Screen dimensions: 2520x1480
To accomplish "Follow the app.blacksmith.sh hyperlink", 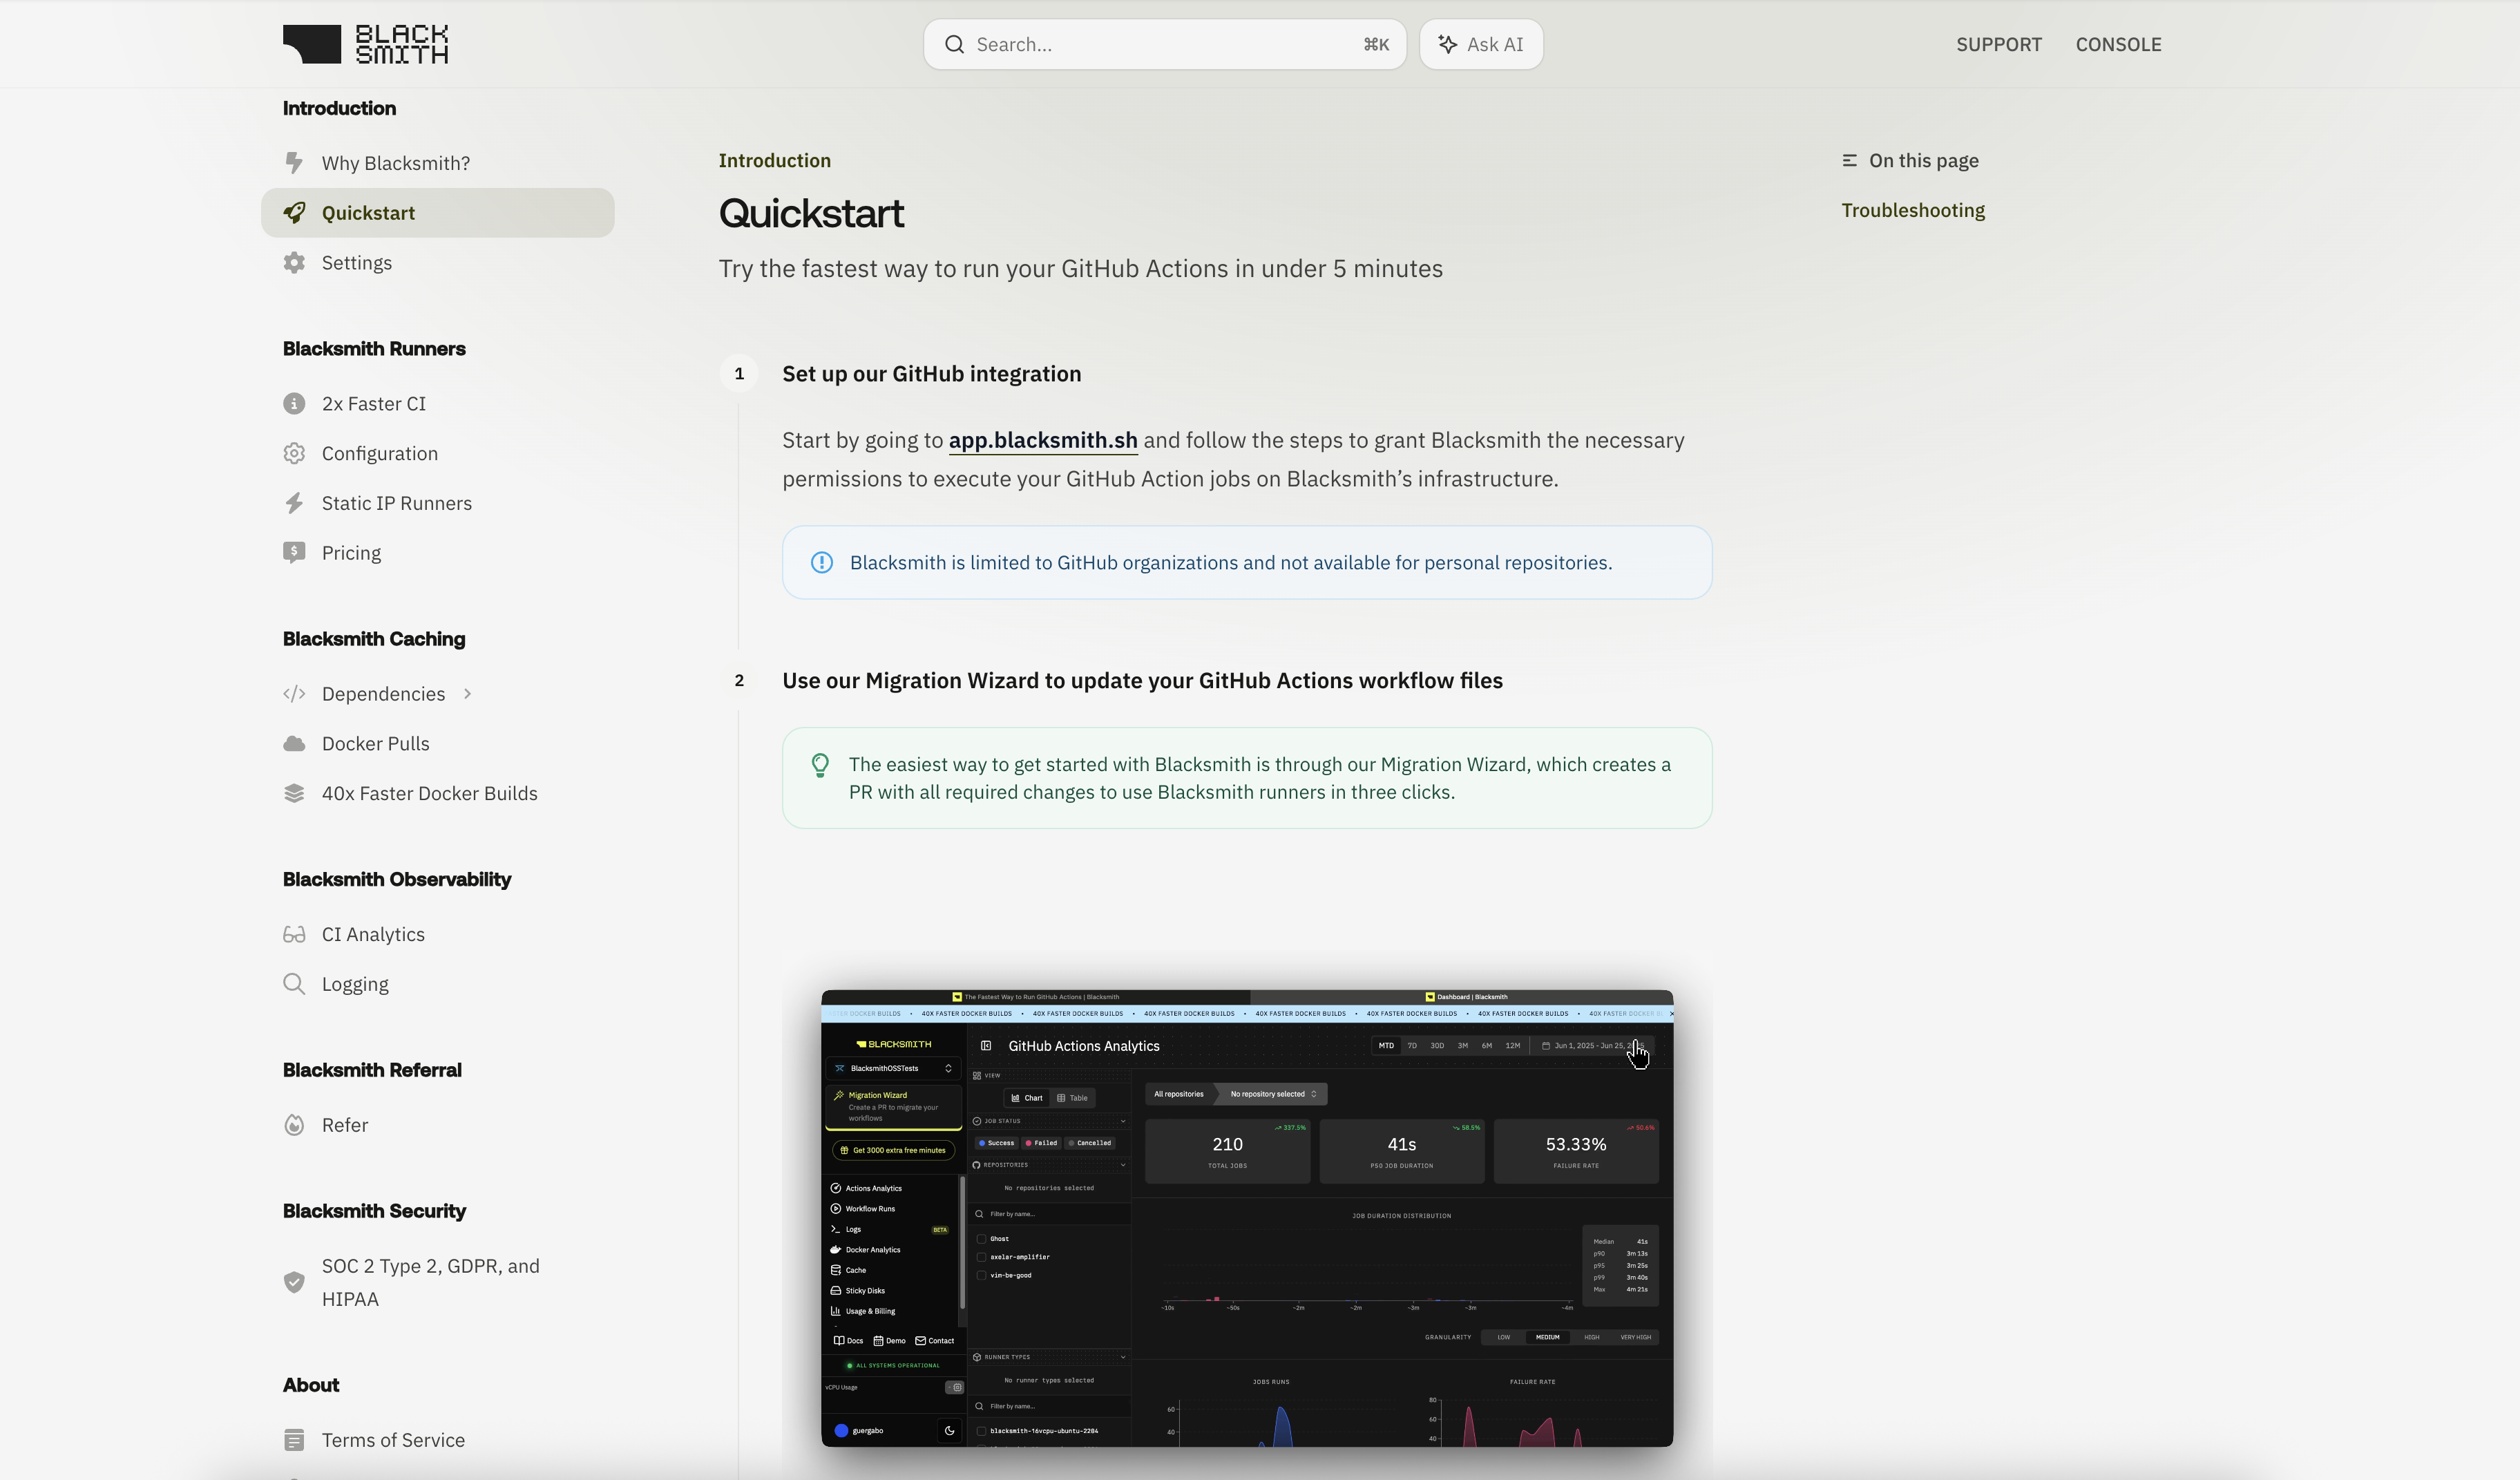I will point(1043,441).
